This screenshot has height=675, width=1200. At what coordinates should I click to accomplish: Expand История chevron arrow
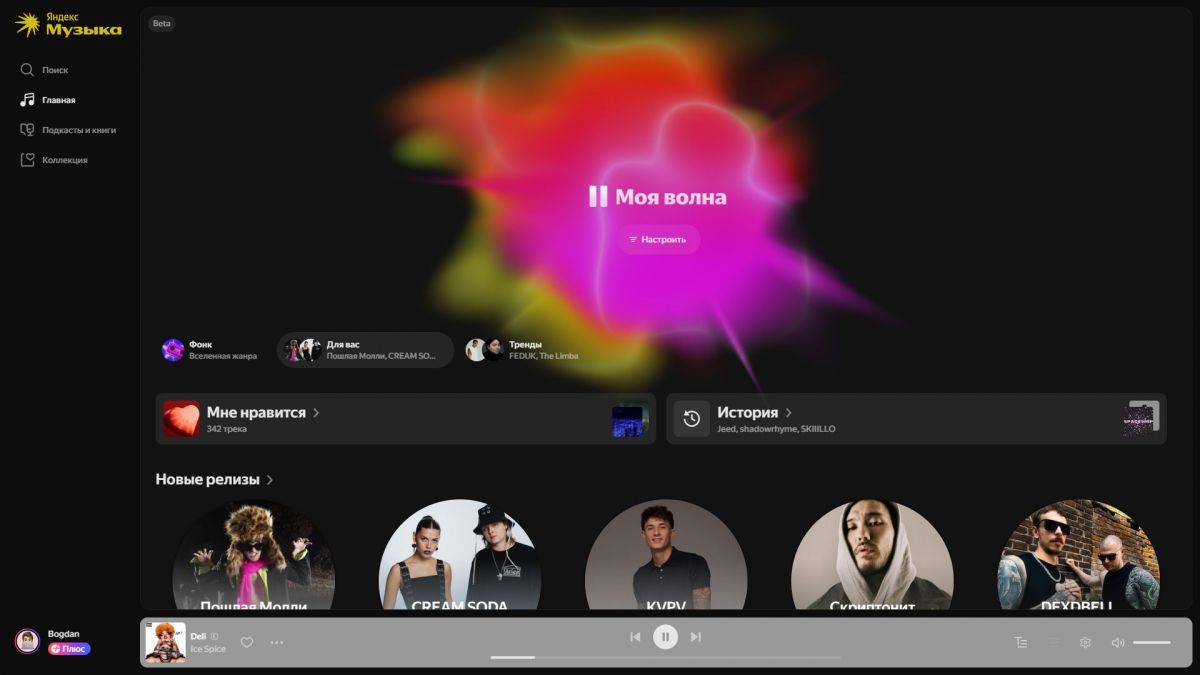click(788, 412)
